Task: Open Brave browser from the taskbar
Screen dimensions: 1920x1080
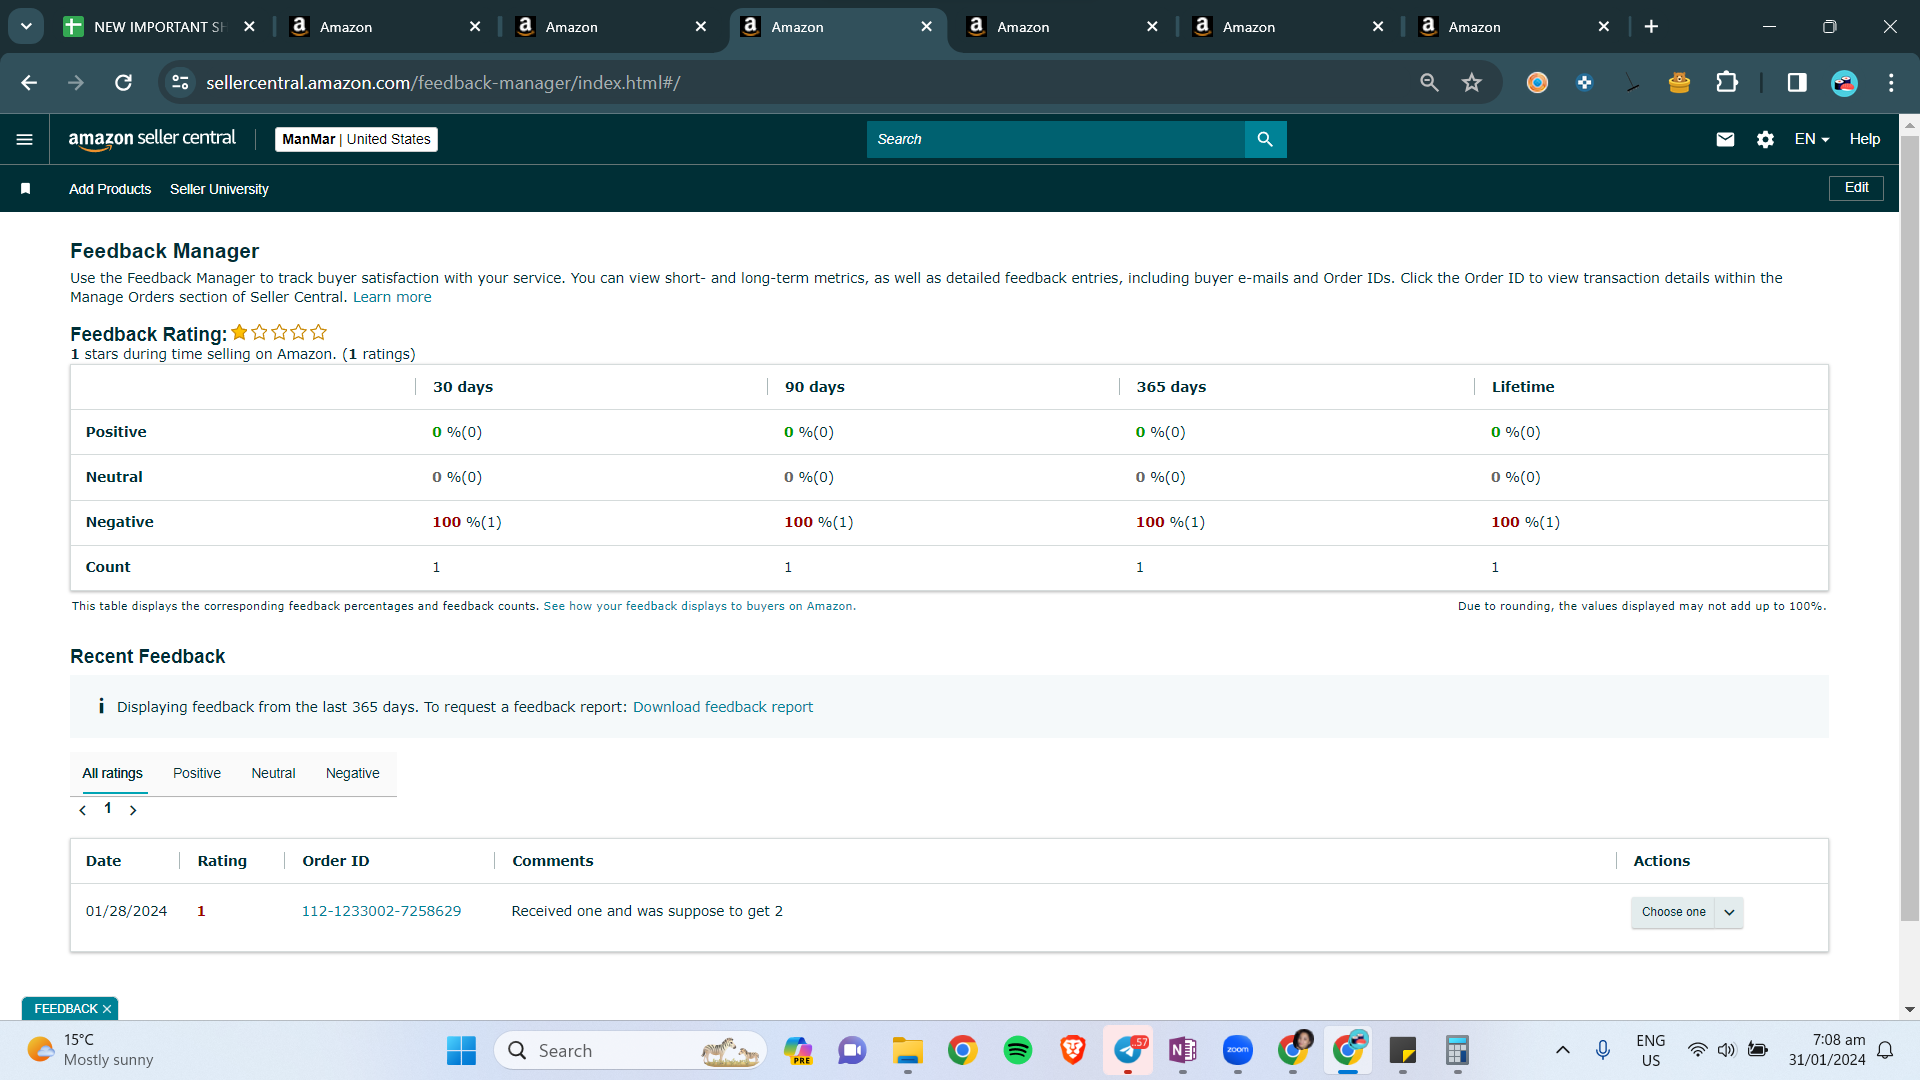Action: [1073, 1051]
